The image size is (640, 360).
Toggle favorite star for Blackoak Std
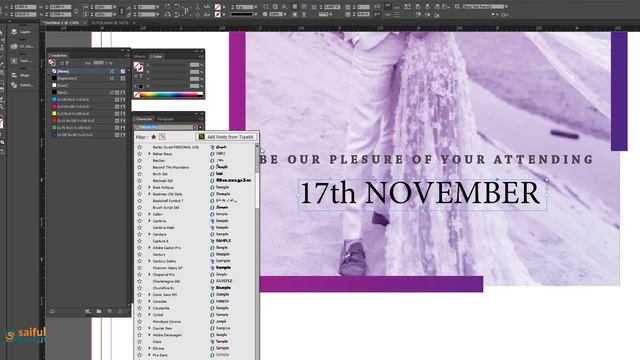coord(140,180)
